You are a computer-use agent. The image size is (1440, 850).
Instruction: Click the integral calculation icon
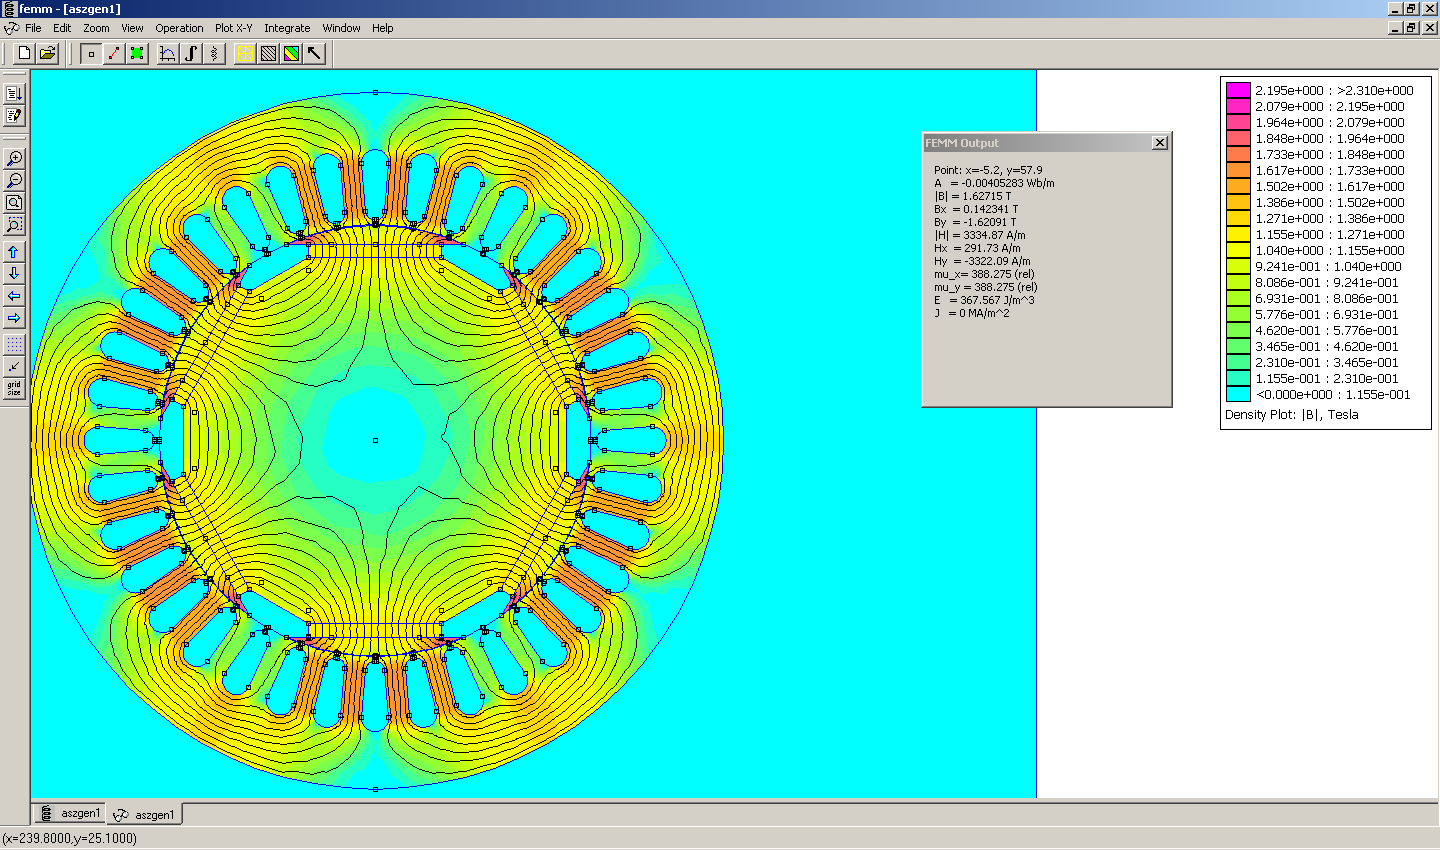[191, 54]
